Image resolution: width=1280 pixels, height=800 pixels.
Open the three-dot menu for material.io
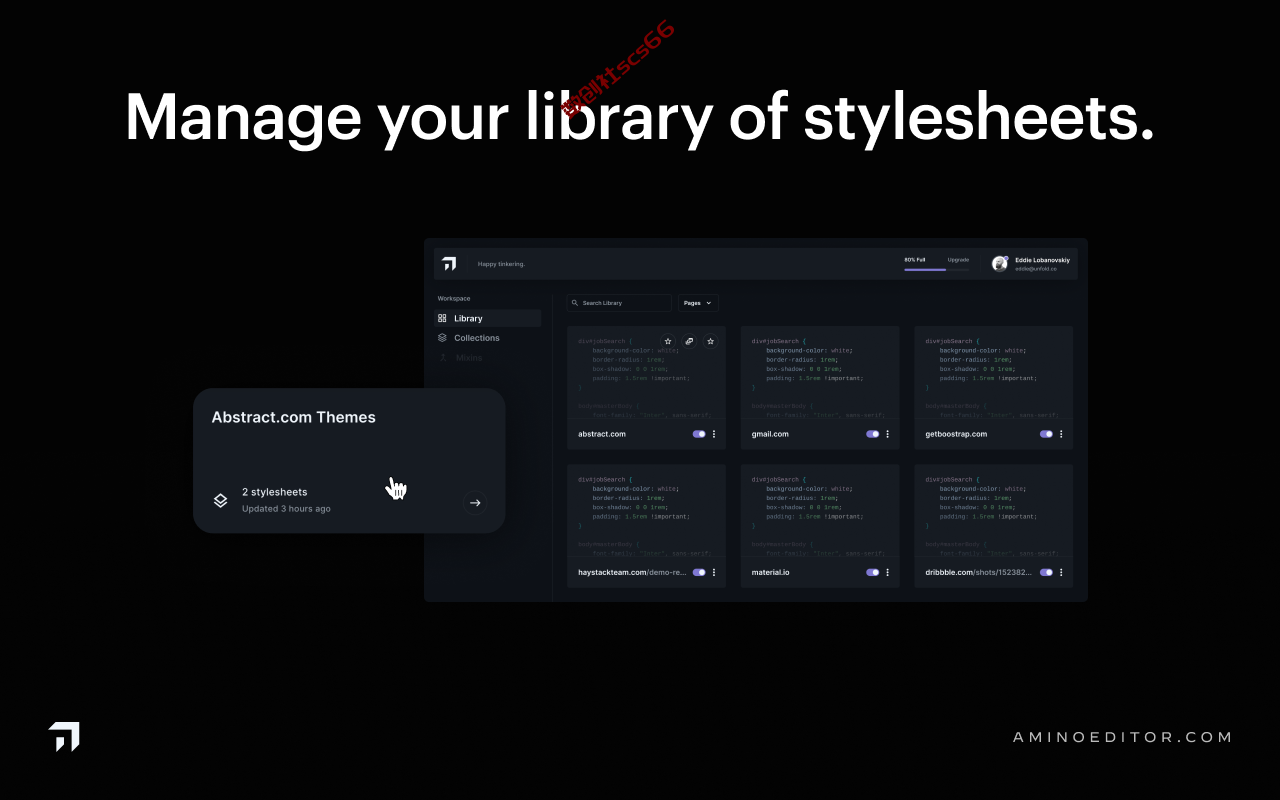[887, 572]
